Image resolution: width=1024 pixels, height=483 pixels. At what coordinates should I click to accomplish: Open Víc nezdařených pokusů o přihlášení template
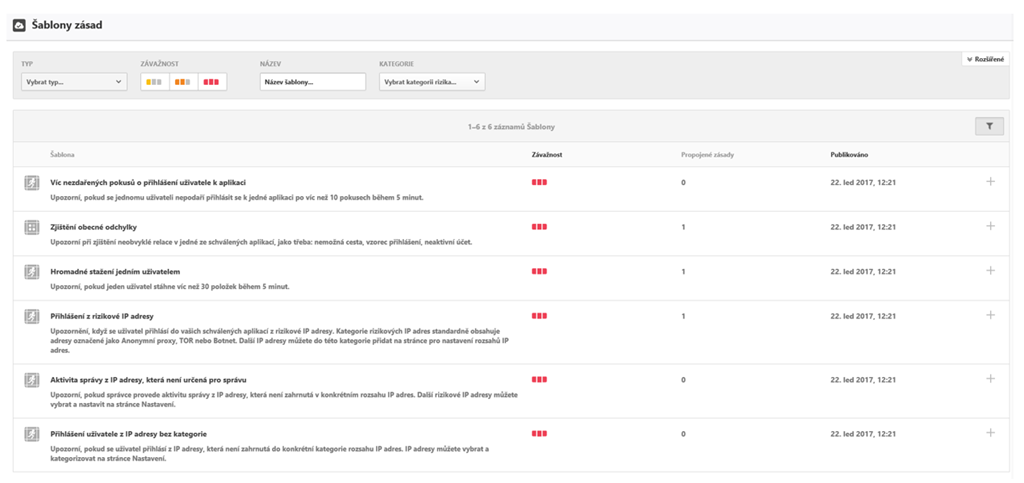point(148,182)
